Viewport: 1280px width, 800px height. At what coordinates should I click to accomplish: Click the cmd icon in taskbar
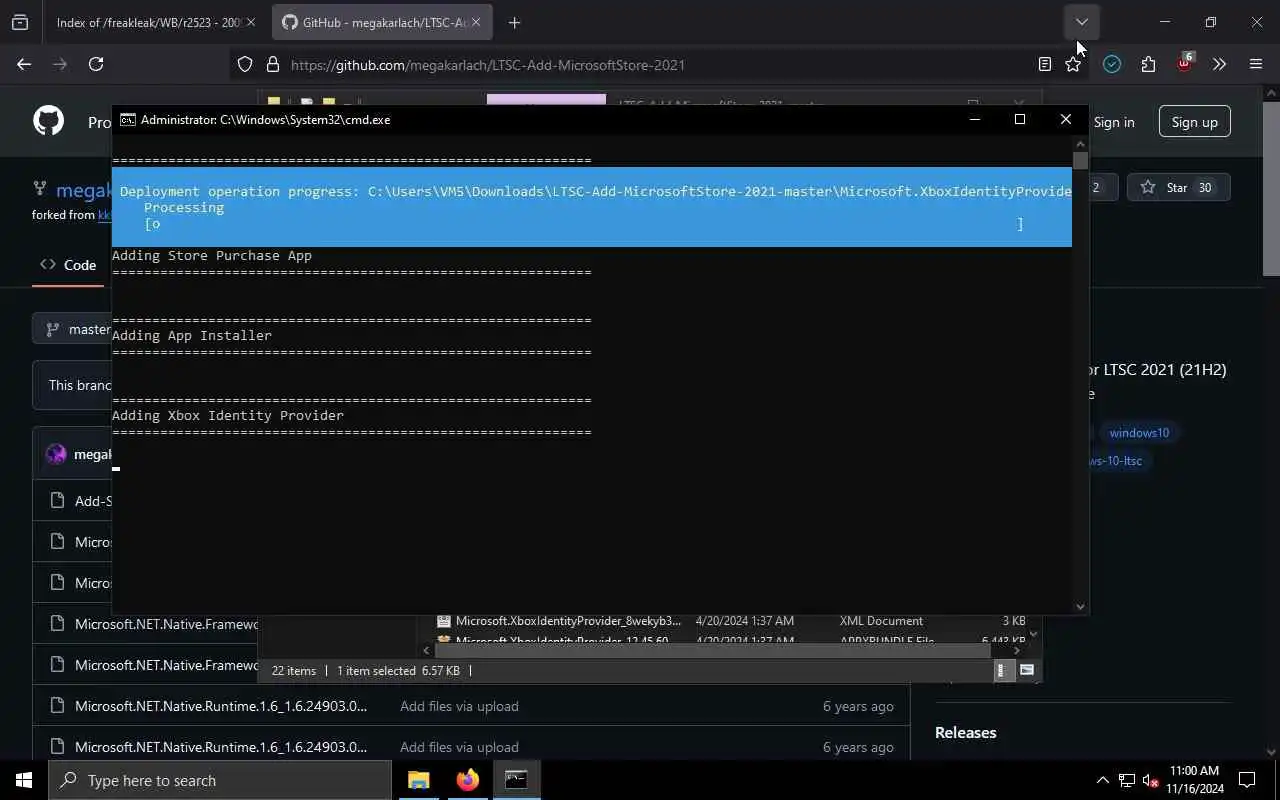click(x=516, y=780)
